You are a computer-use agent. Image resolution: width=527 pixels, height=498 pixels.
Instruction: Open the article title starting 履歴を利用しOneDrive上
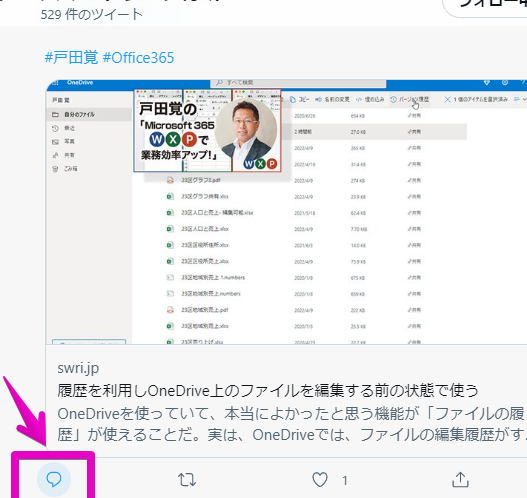click(268, 391)
